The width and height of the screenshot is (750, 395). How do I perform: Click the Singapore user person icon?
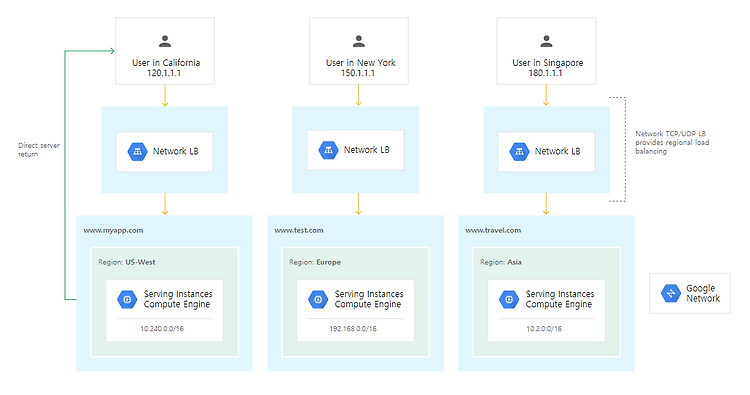click(x=546, y=41)
